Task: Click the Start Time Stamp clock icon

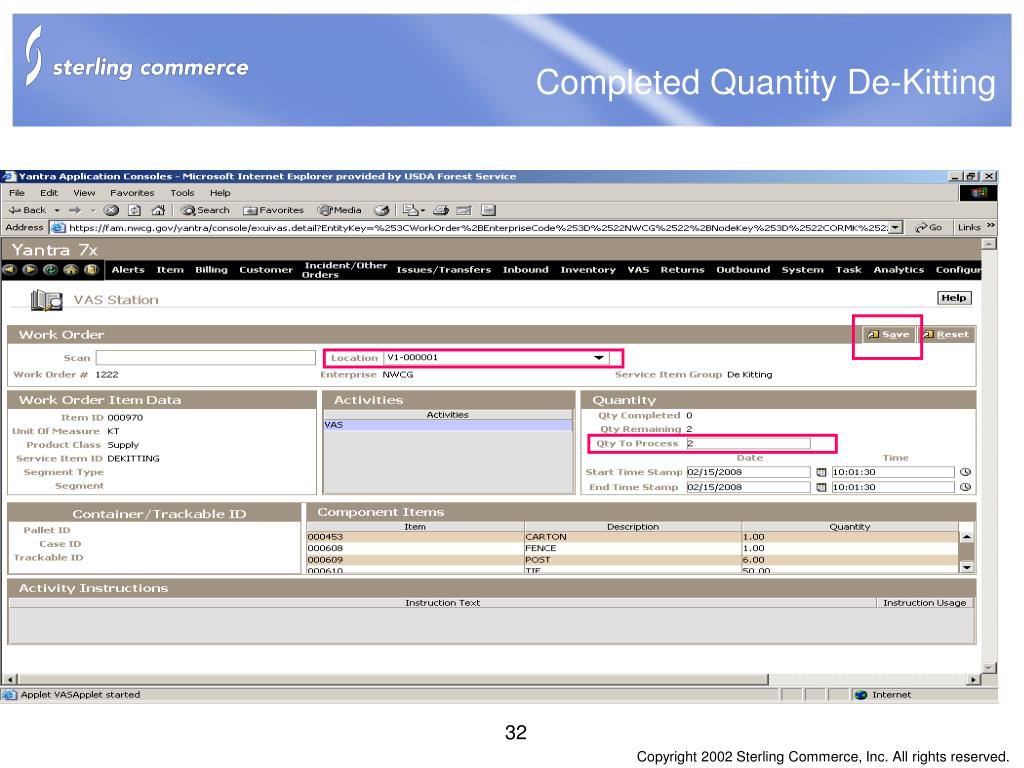Action: (966, 472)
